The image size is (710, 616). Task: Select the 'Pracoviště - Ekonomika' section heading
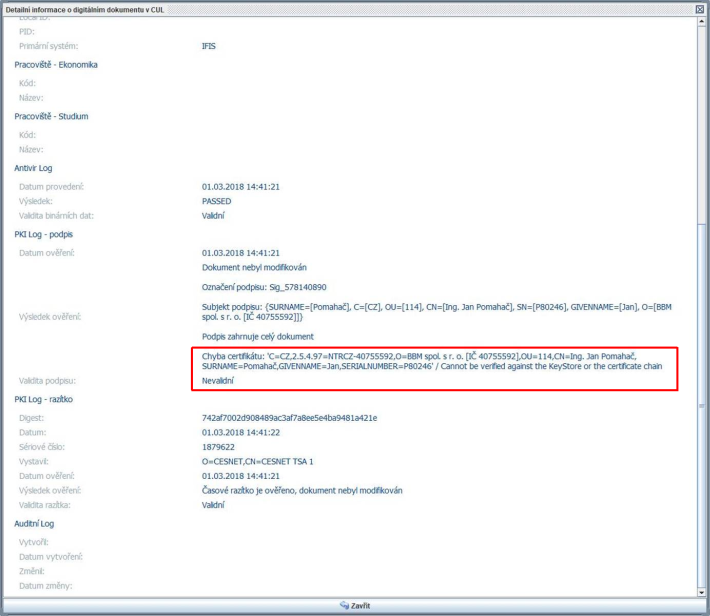coord(56,65)
